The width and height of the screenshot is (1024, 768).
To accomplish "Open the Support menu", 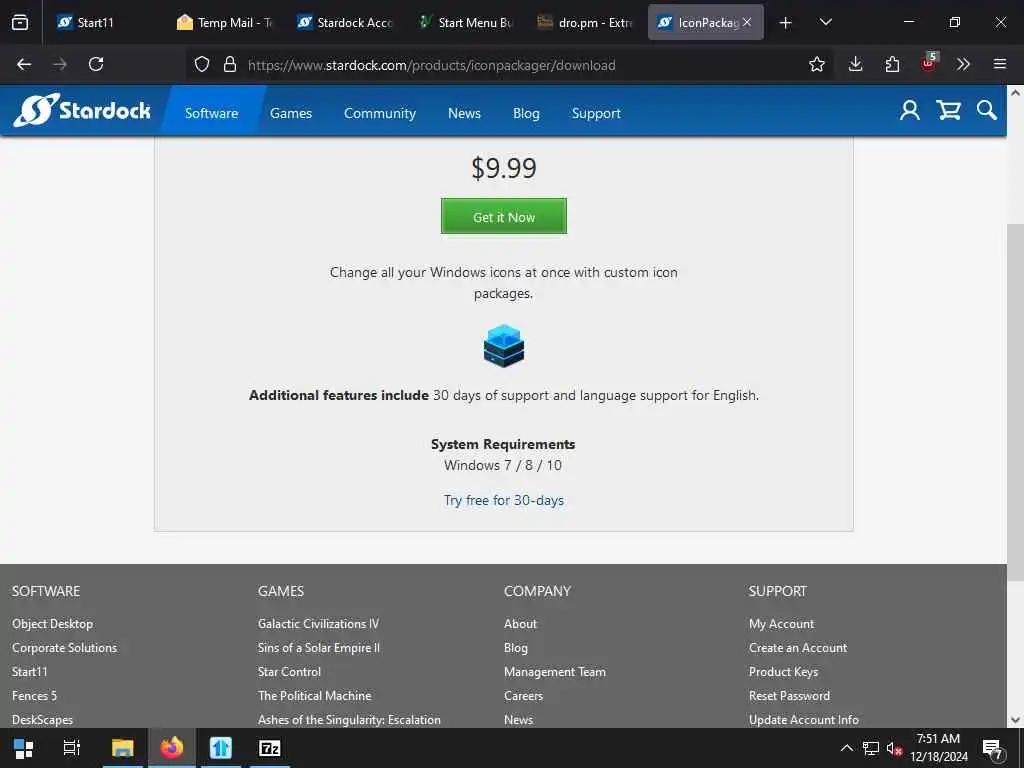I will 596,113.
